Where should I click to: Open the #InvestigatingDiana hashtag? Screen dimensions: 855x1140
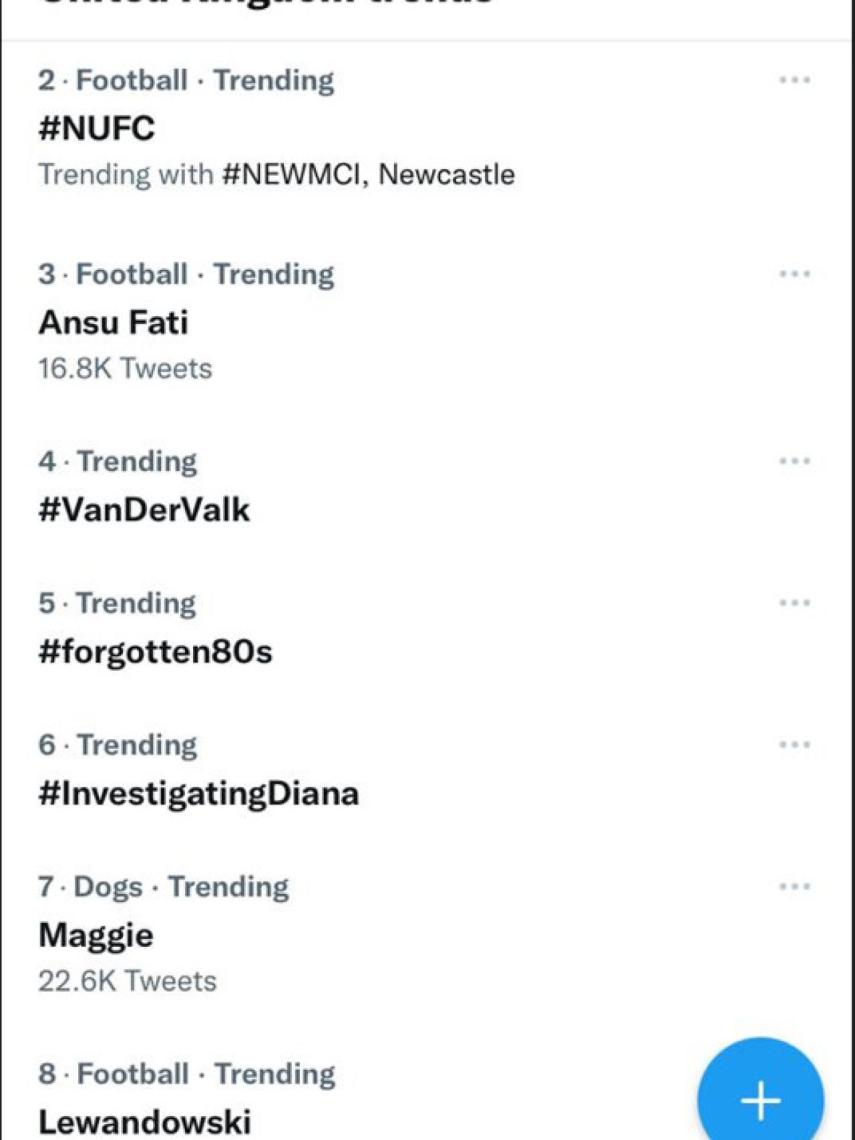click(198, 794)
